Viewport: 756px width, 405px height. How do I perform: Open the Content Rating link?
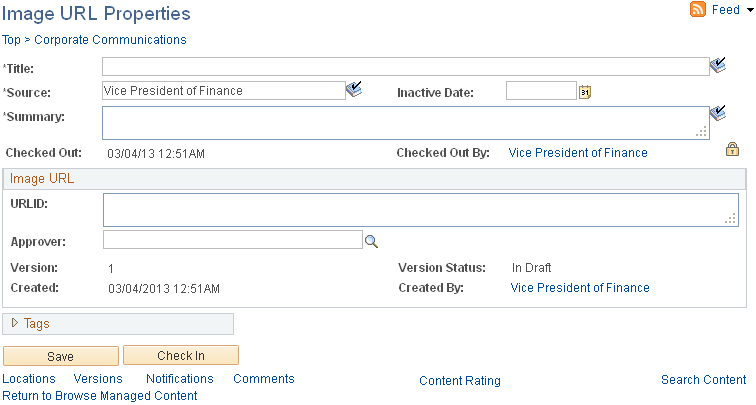pos(460,381)
